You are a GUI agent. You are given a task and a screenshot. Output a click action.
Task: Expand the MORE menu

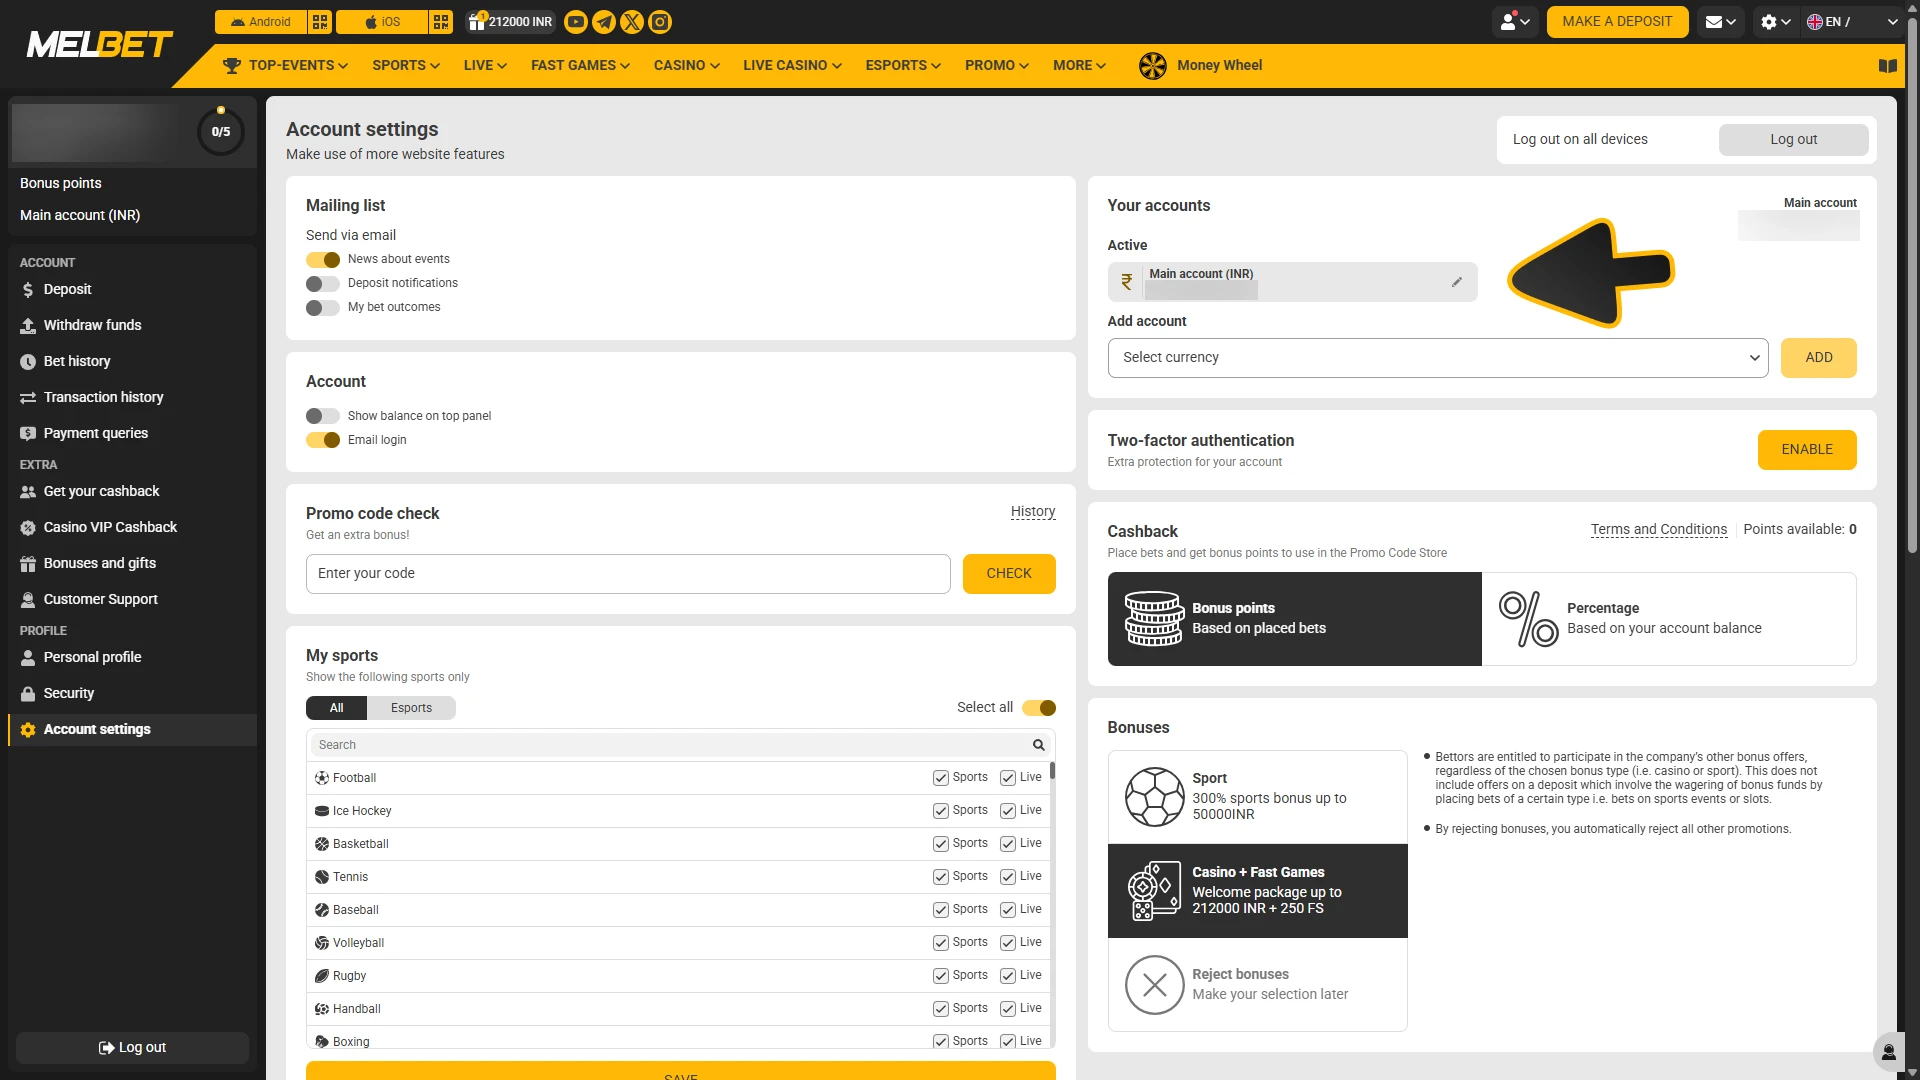coord(1079,66)
